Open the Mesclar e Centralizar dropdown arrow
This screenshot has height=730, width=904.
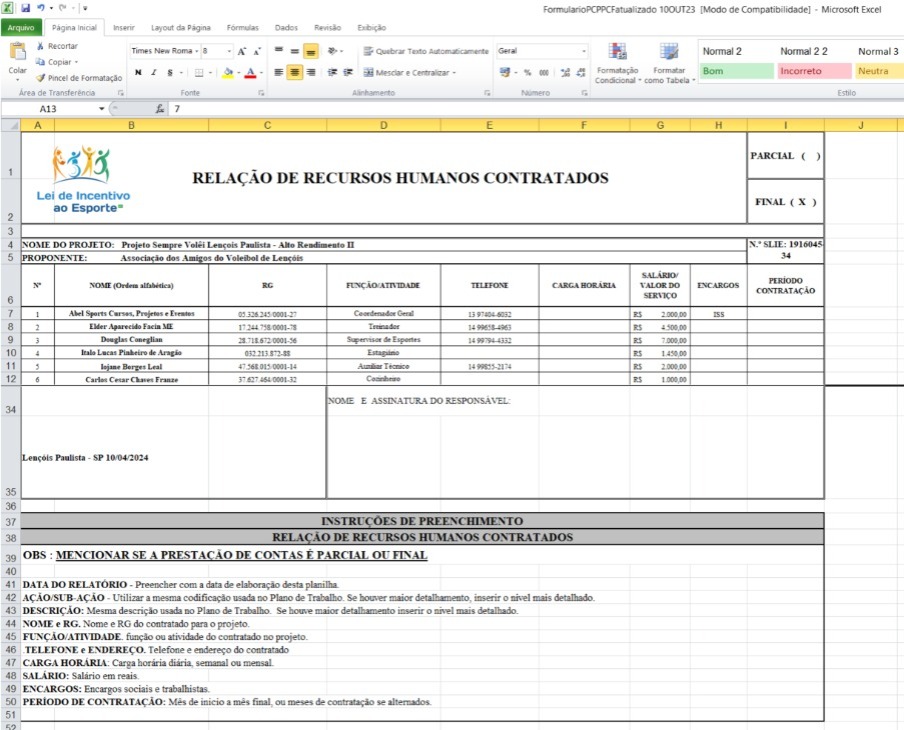pos(454,73)
